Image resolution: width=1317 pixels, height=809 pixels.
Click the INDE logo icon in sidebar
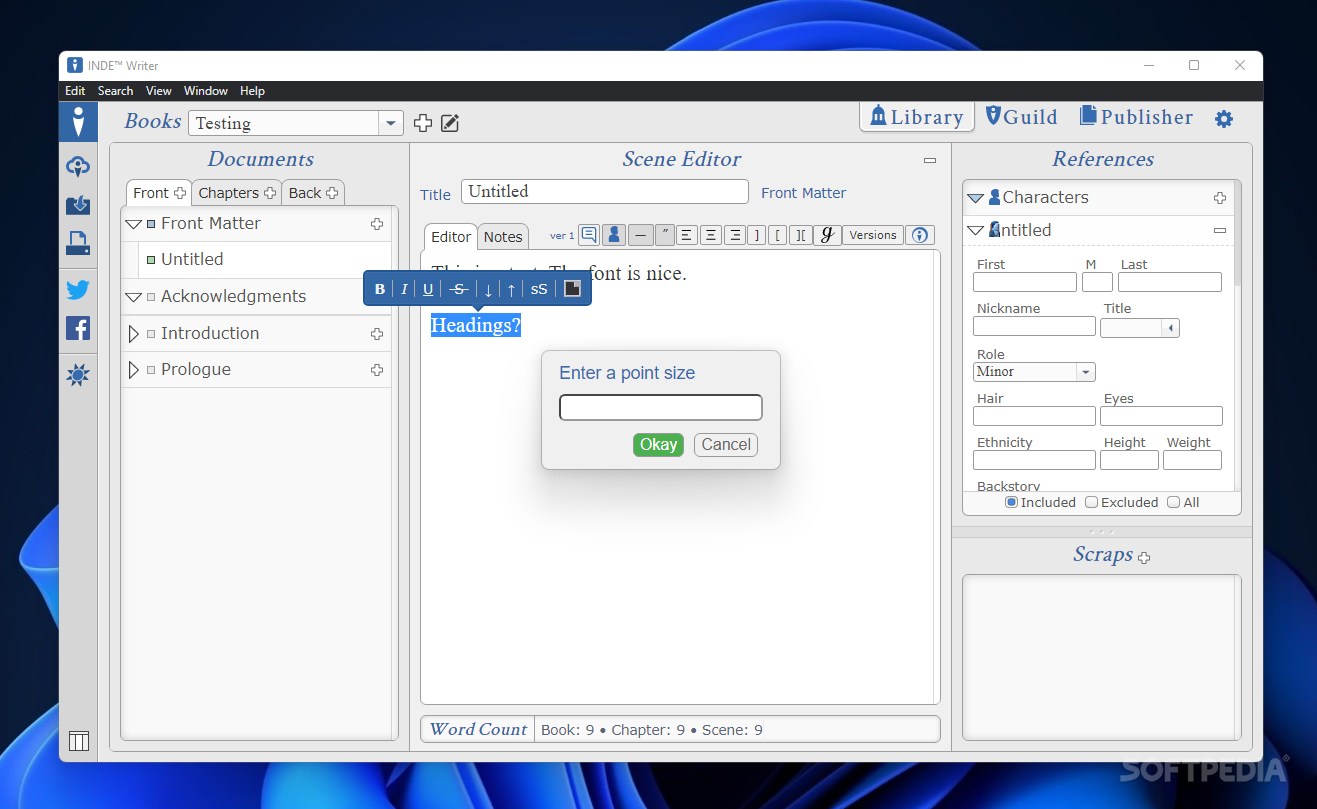coord(78,122)
